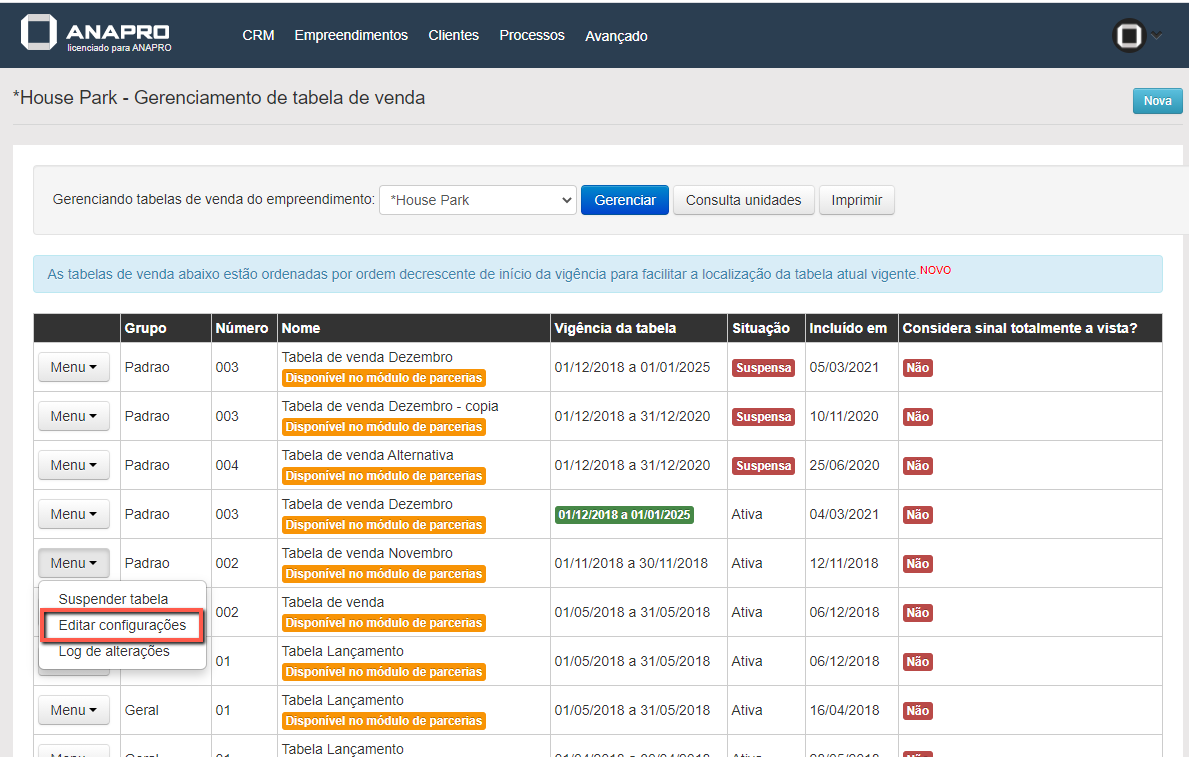Viewport: 1189px width, 757px height.
Task: Select Log de alterações menu entry
Action: click(114, 651)
